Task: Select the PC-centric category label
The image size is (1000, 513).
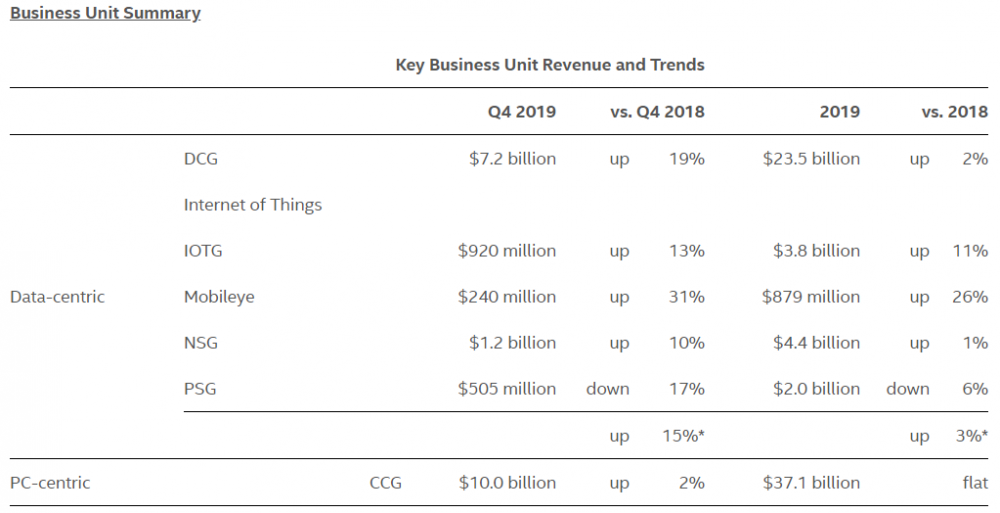Action: pos(50,483)
